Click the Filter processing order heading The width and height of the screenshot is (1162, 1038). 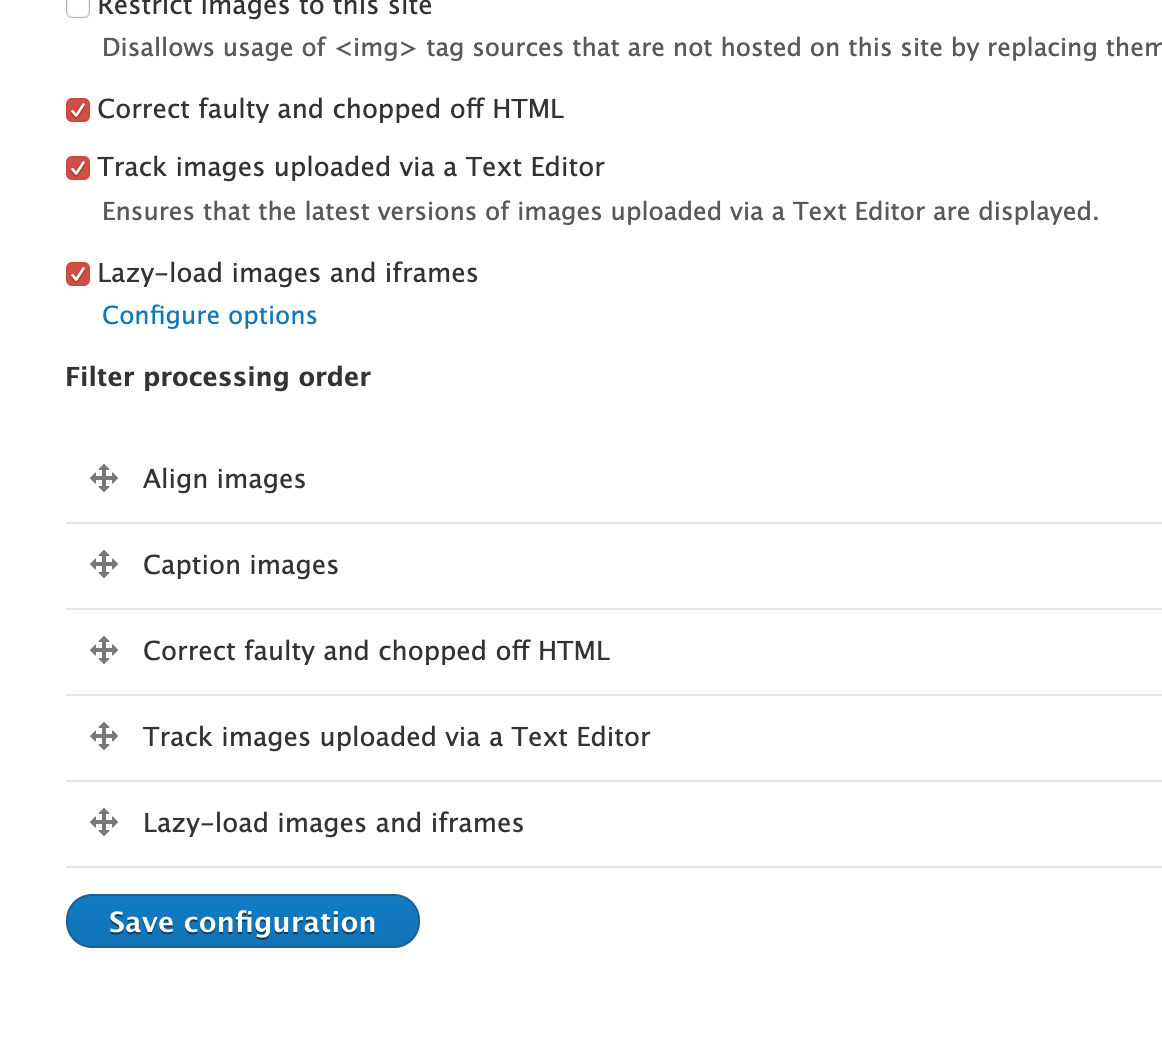click(x=218, y=377)
